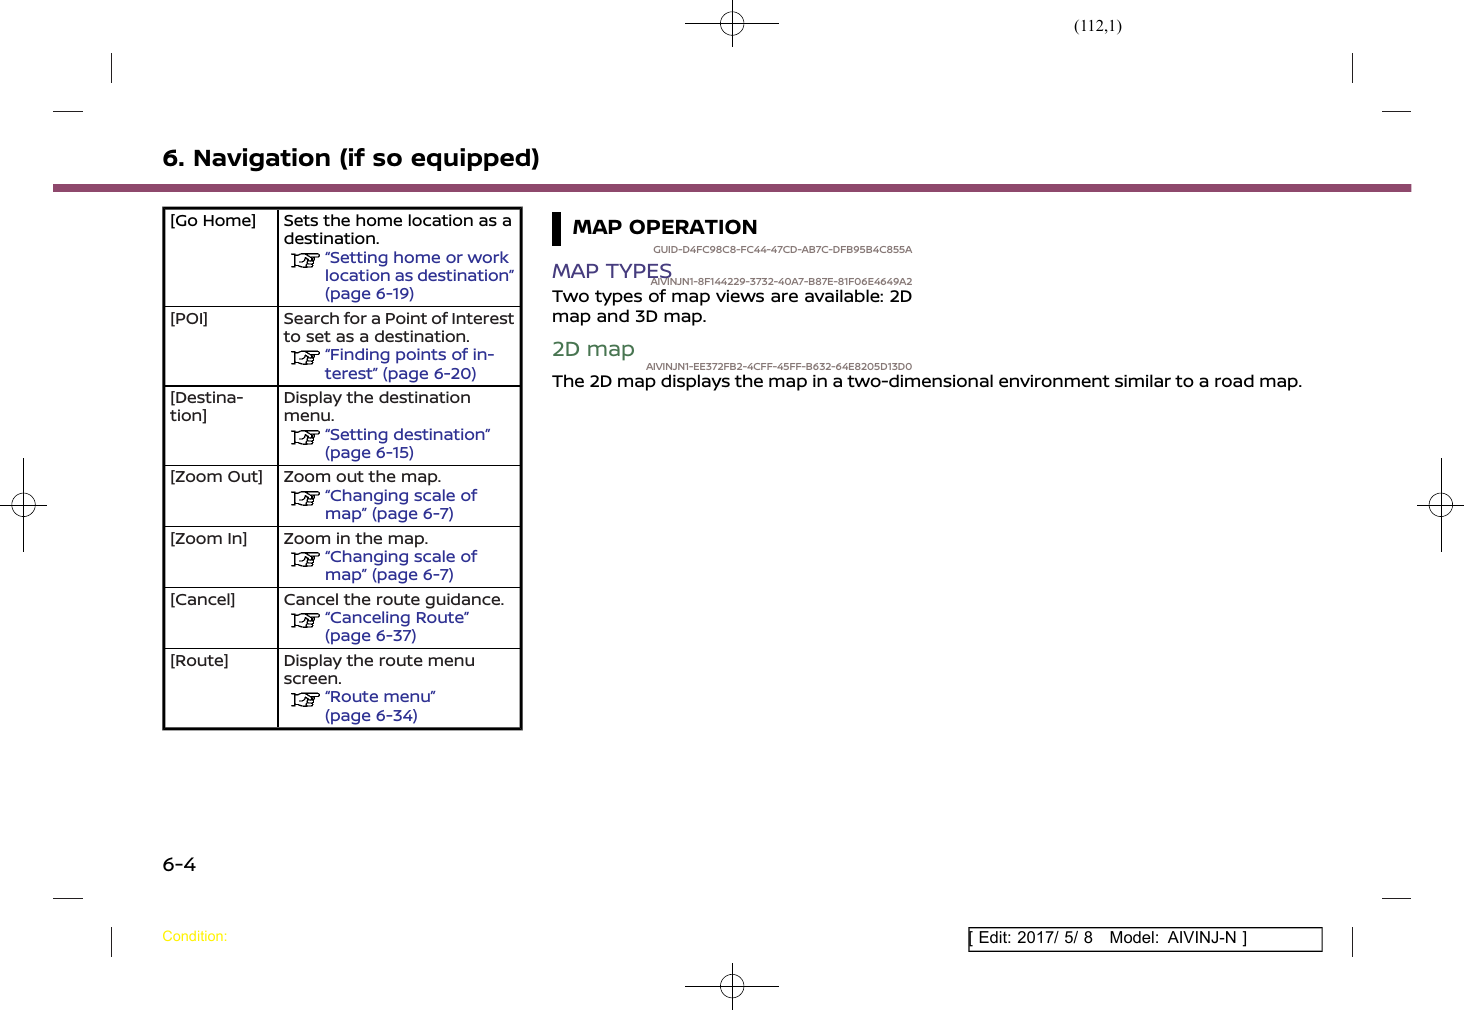This screenshot has width=1464, height=1010.
Task: Select the [POI] table cell
Action: [221, 346]
